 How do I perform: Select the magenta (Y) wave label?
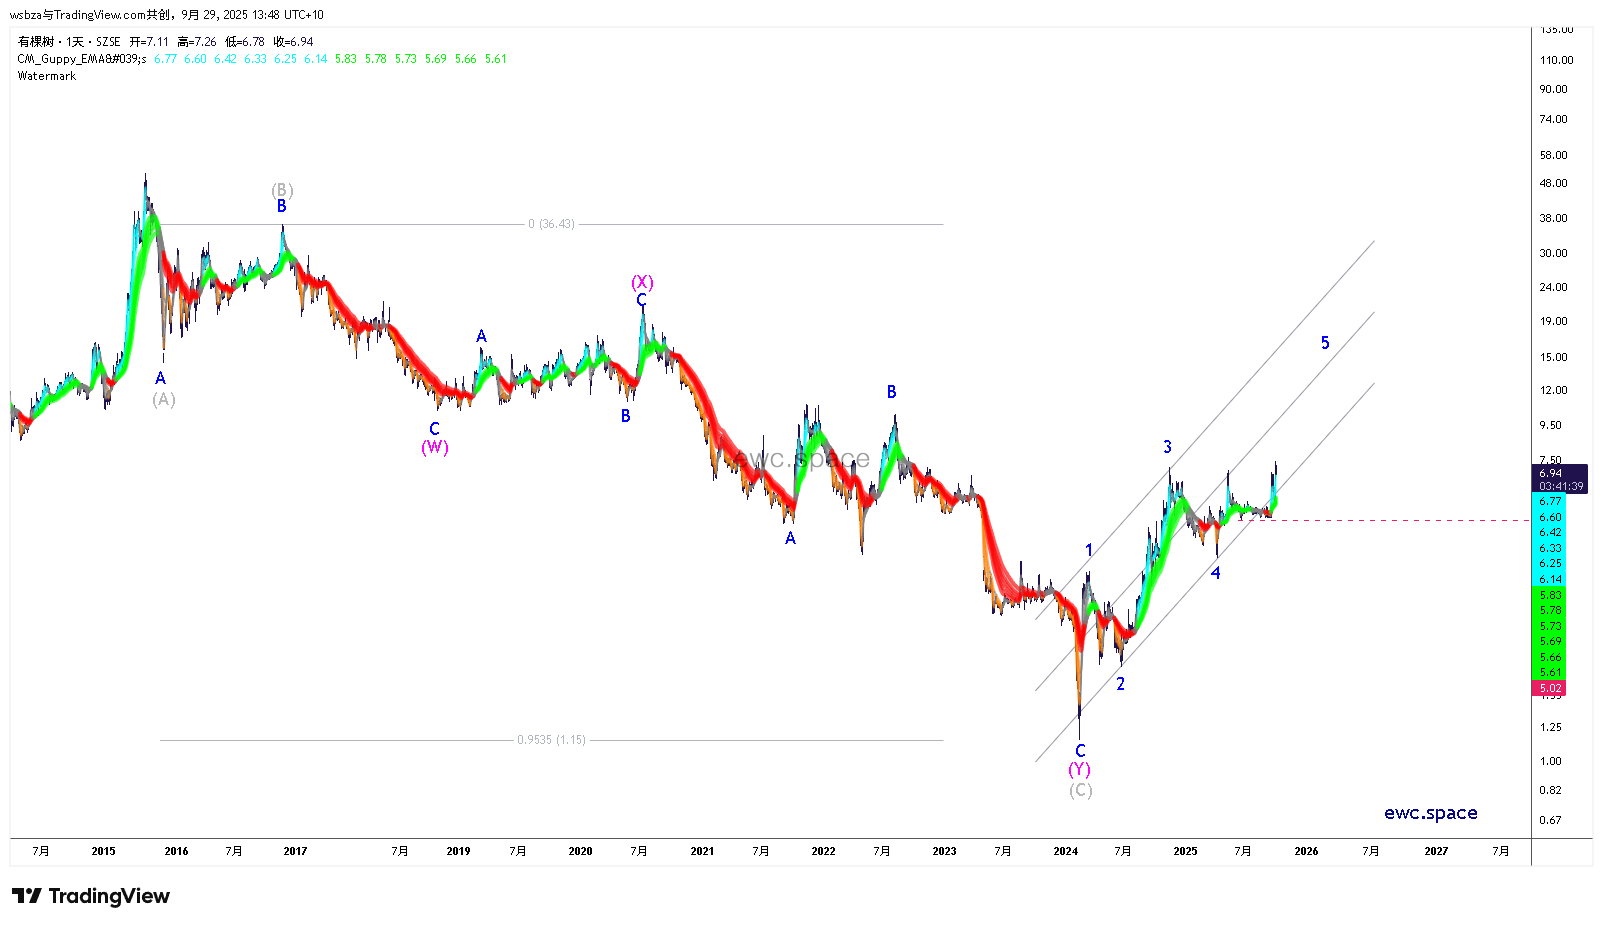(x=1079, y=769)
